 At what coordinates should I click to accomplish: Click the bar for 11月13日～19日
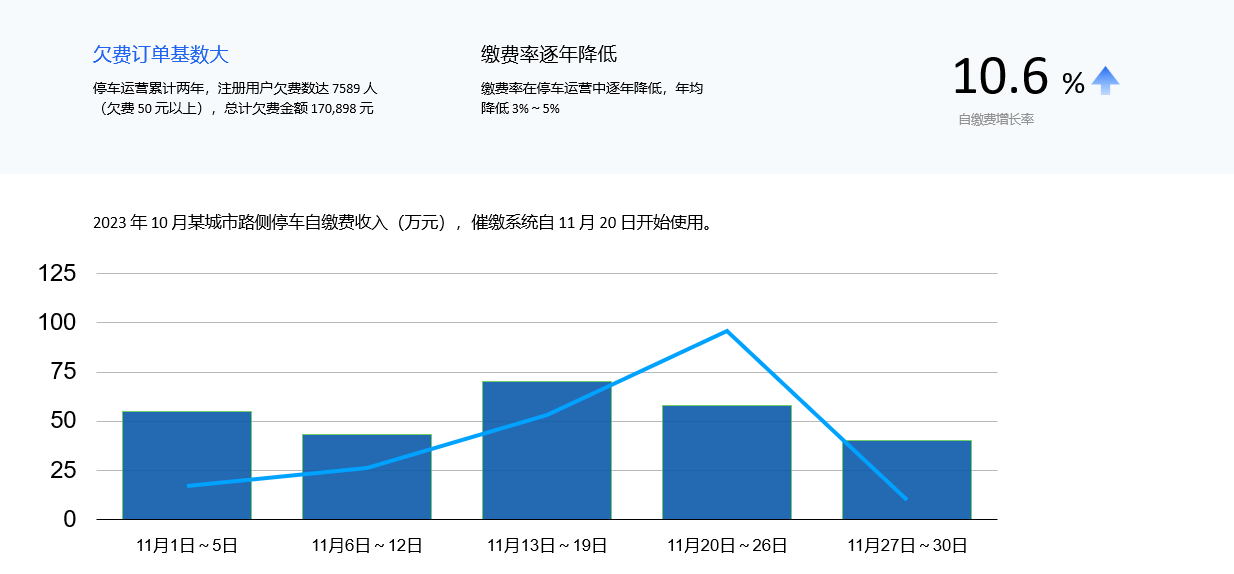pyautogui.click(x=547, y=450)
